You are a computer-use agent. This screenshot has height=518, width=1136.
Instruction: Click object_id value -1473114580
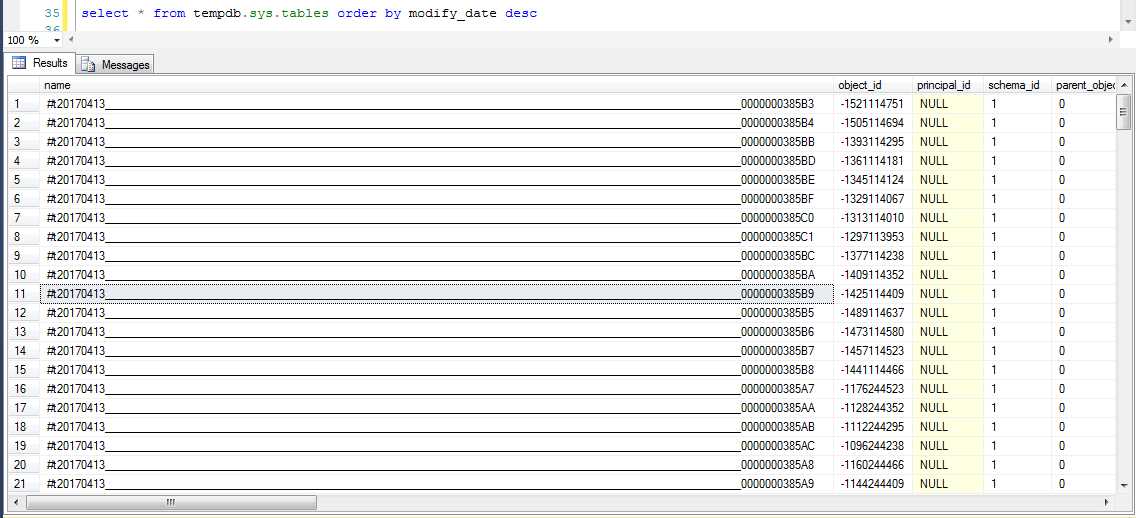point(873,331)
